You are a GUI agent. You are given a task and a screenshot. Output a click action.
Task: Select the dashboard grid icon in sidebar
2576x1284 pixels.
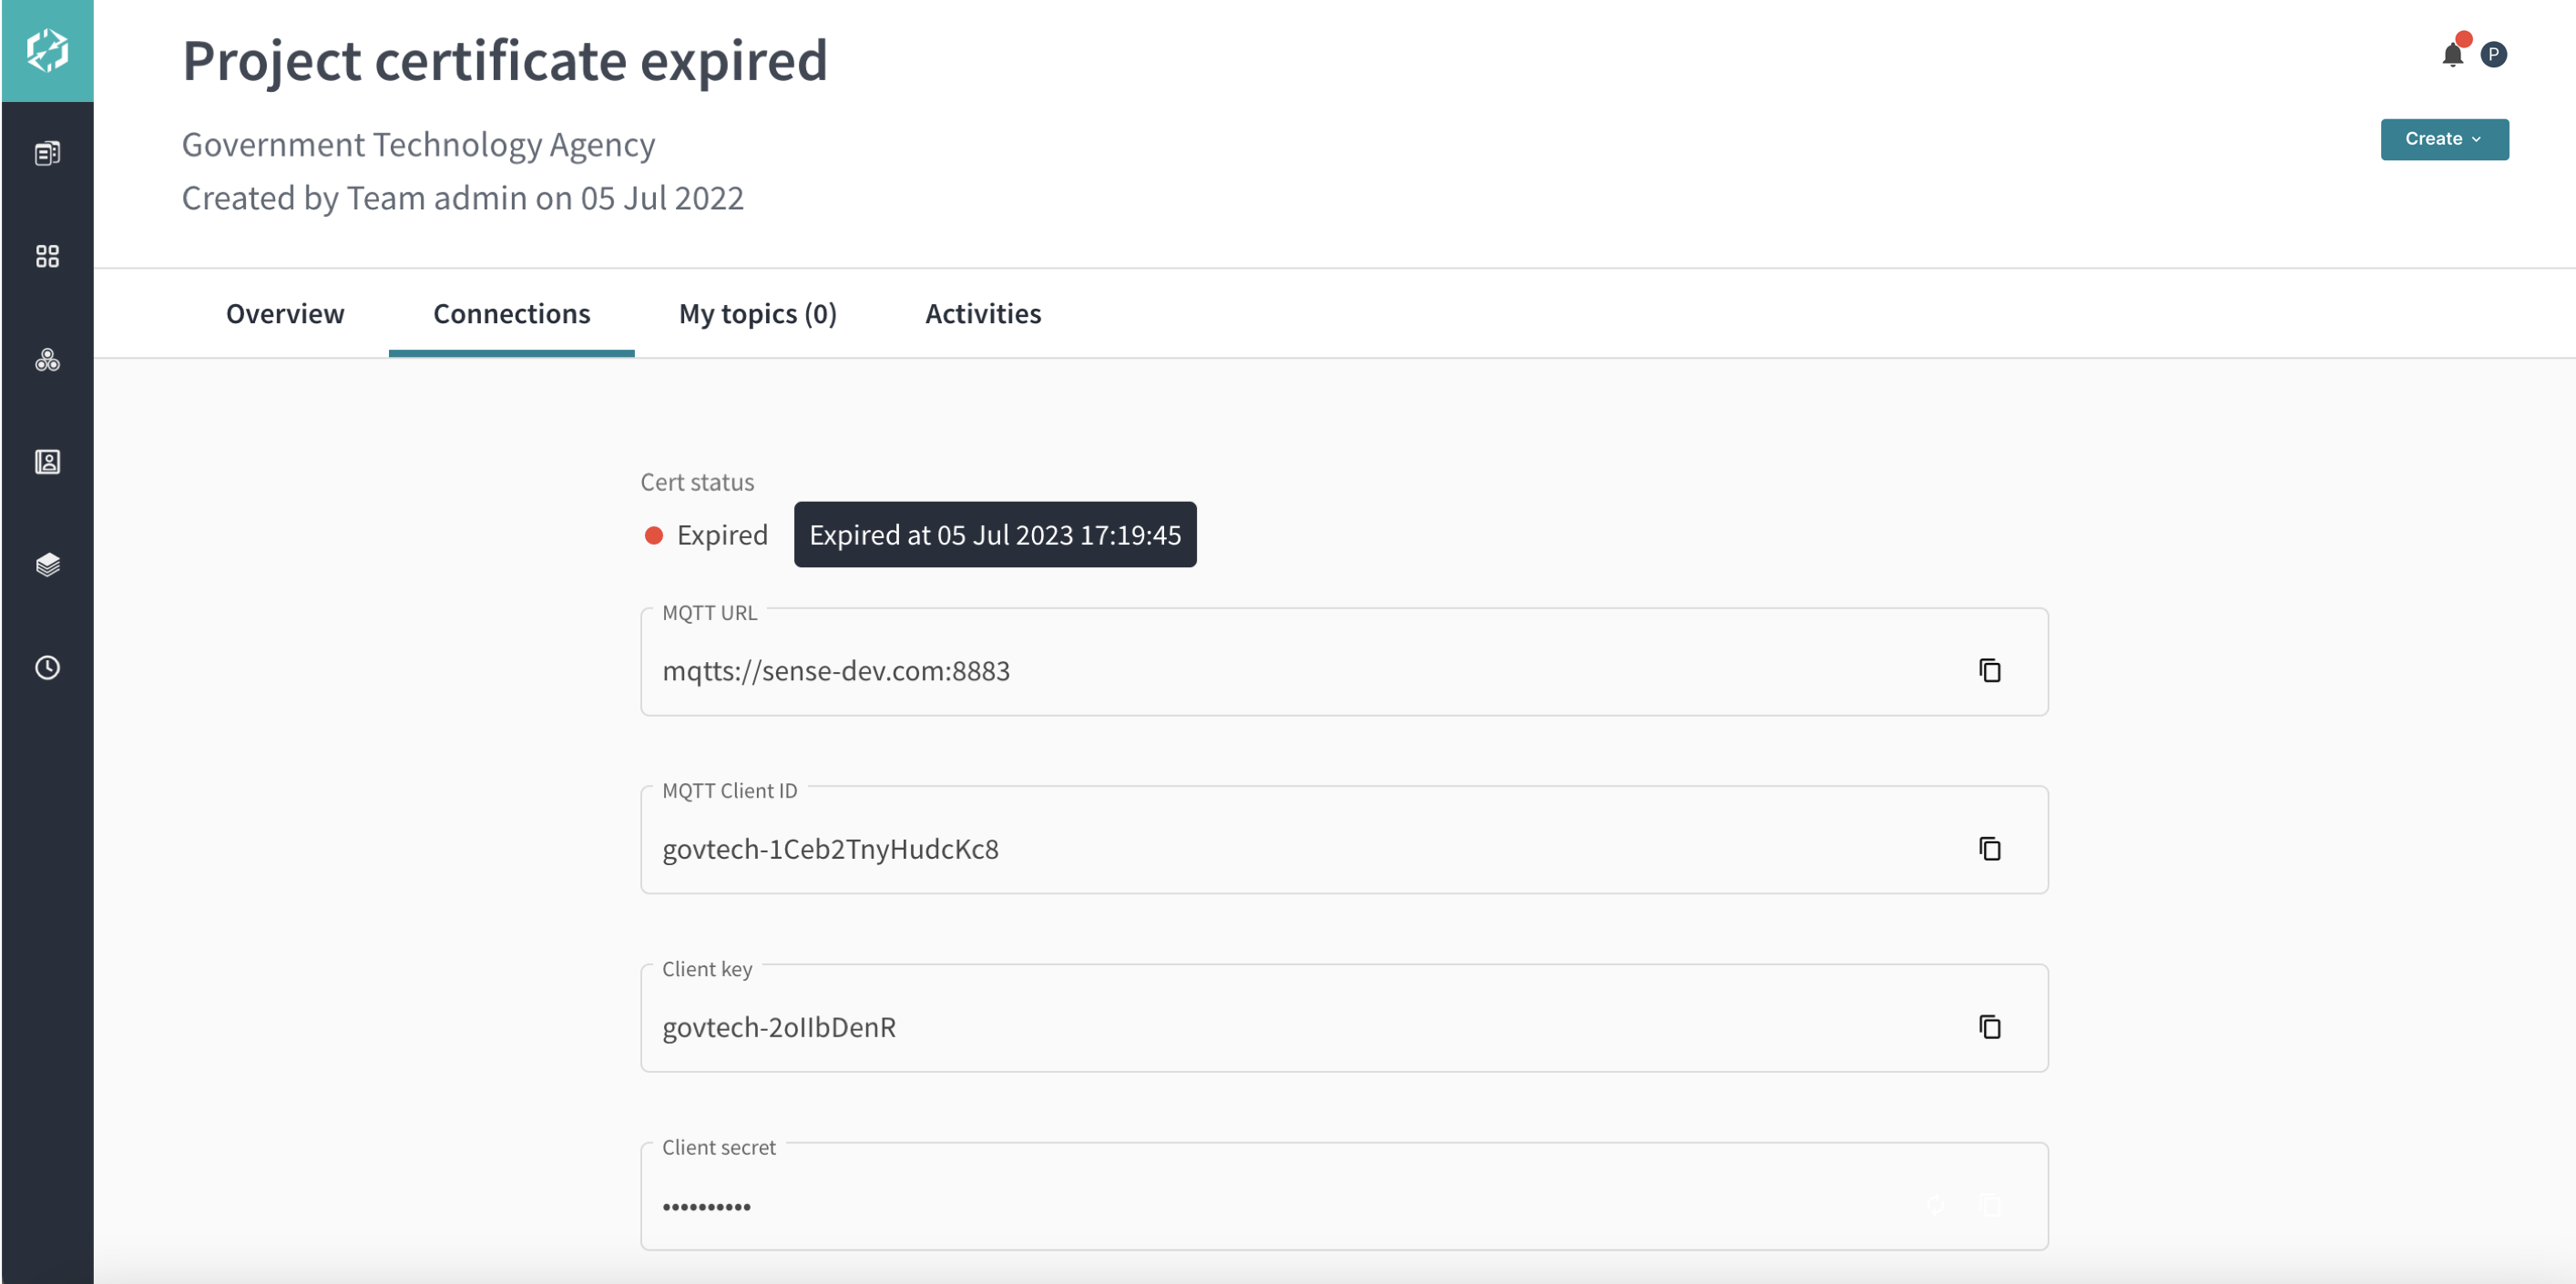click(47, 256)
